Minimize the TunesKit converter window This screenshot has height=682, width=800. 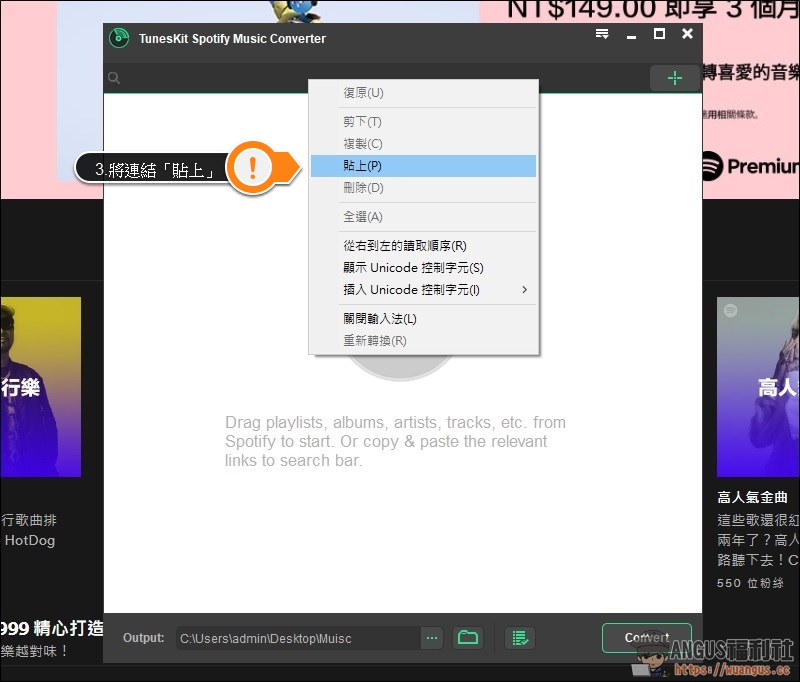(632, 35)
